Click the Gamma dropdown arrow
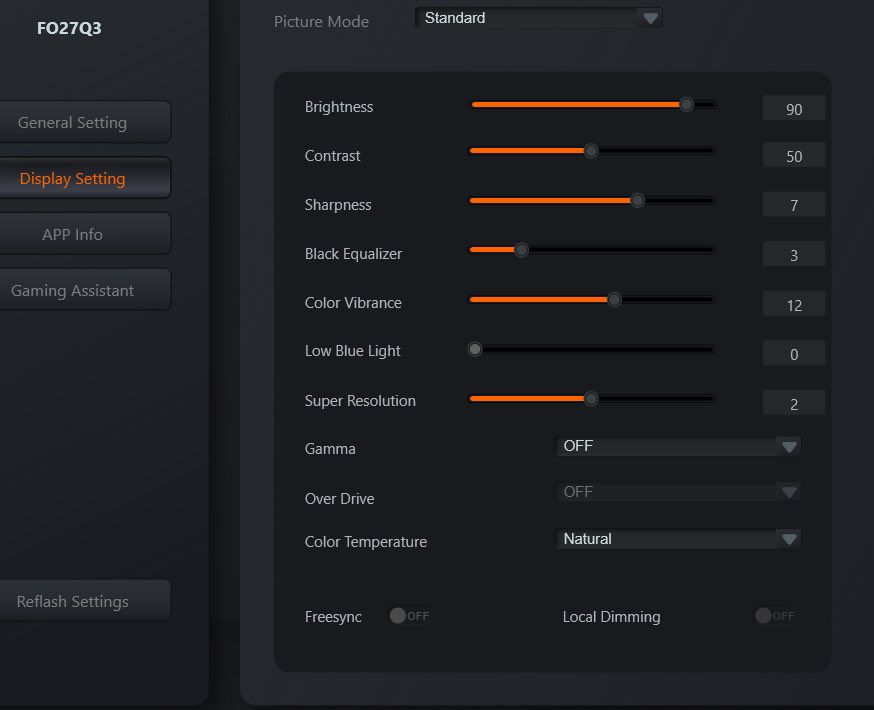 point(789,447)
